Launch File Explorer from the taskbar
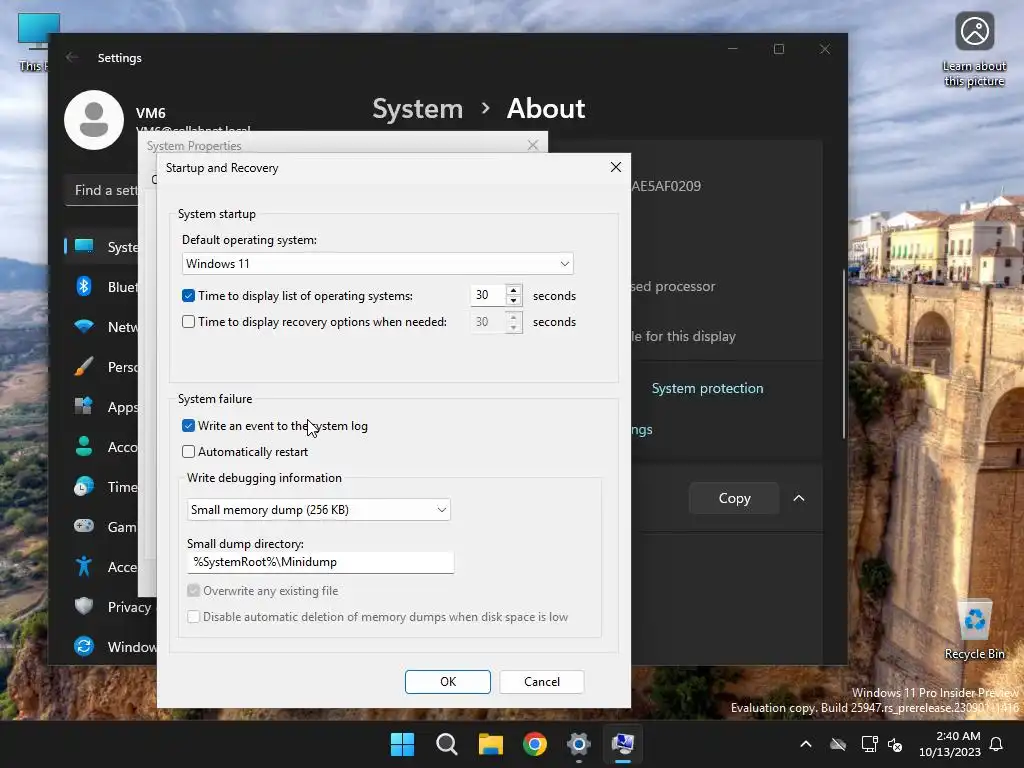1024x768 pixels. pyautogui.click(x=490, y=744)
